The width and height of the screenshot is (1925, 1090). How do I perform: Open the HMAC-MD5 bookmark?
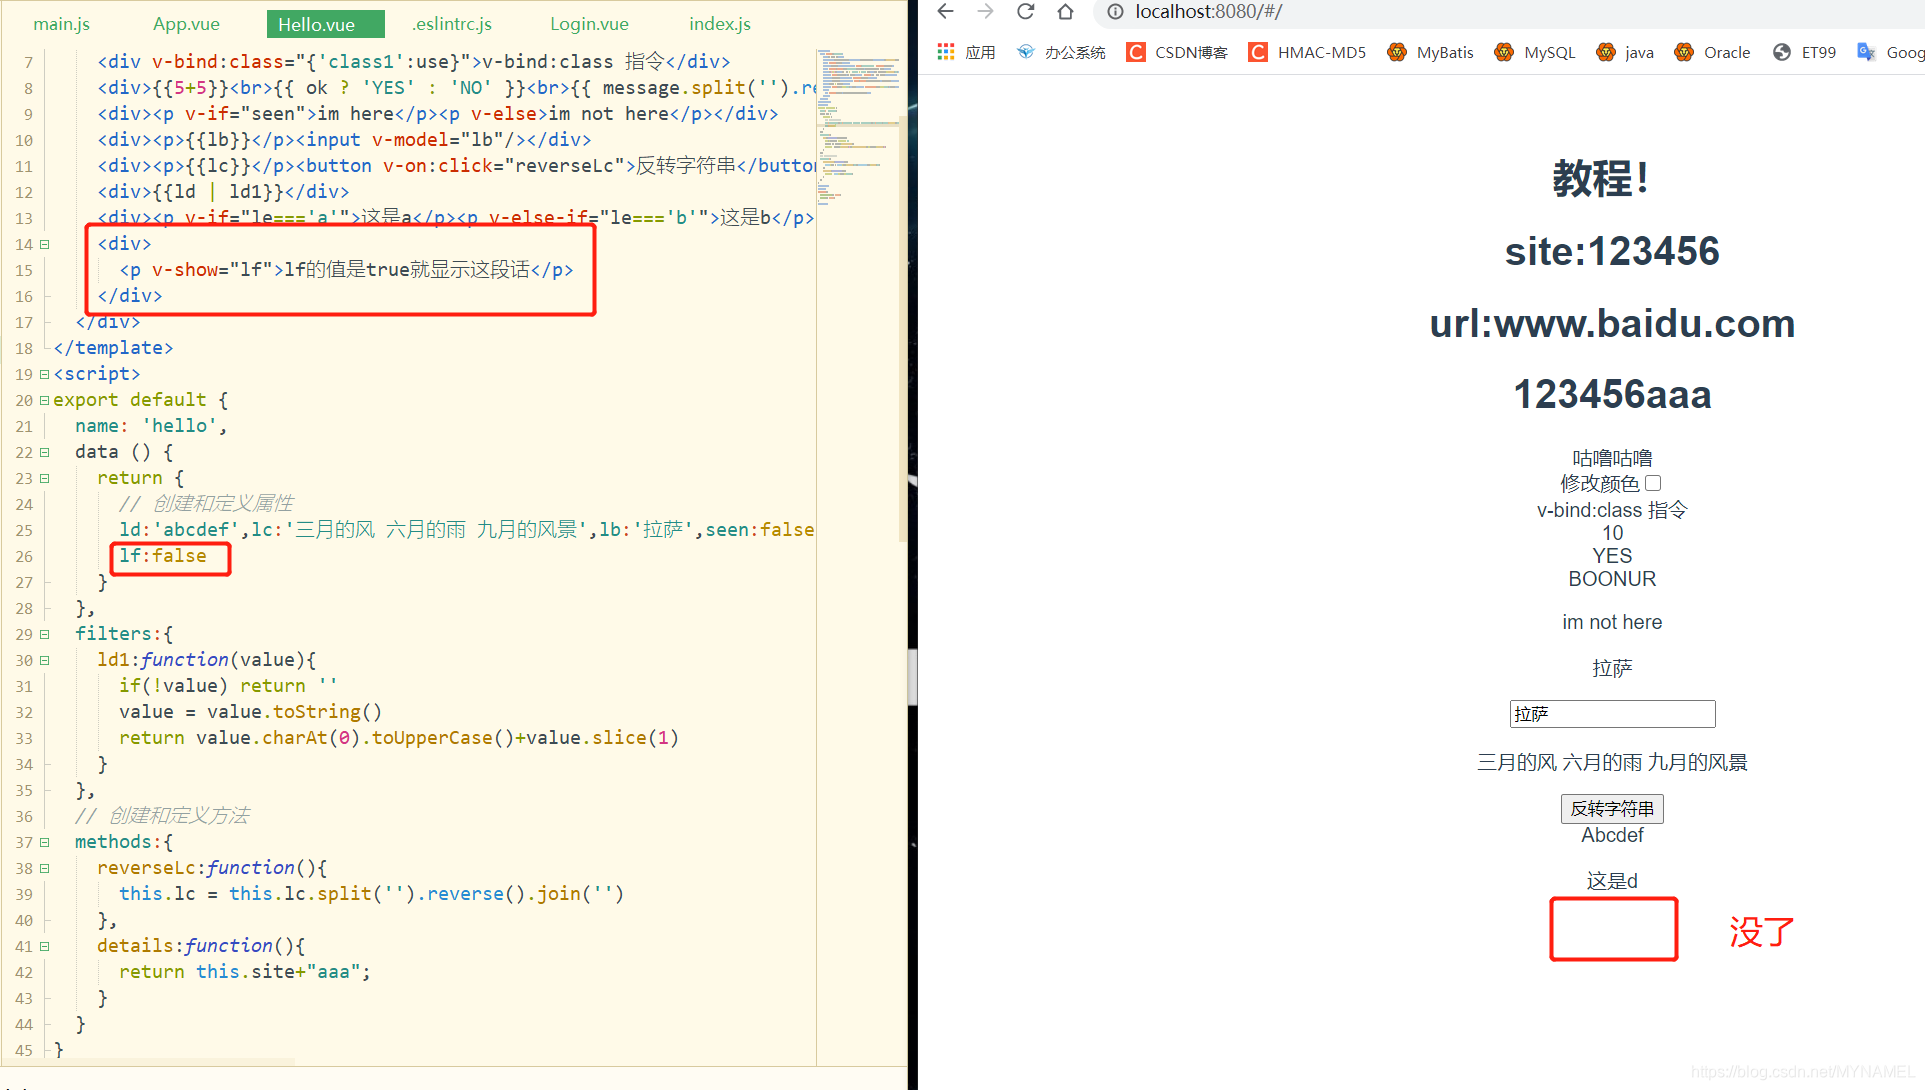(x=1307, y=52)
